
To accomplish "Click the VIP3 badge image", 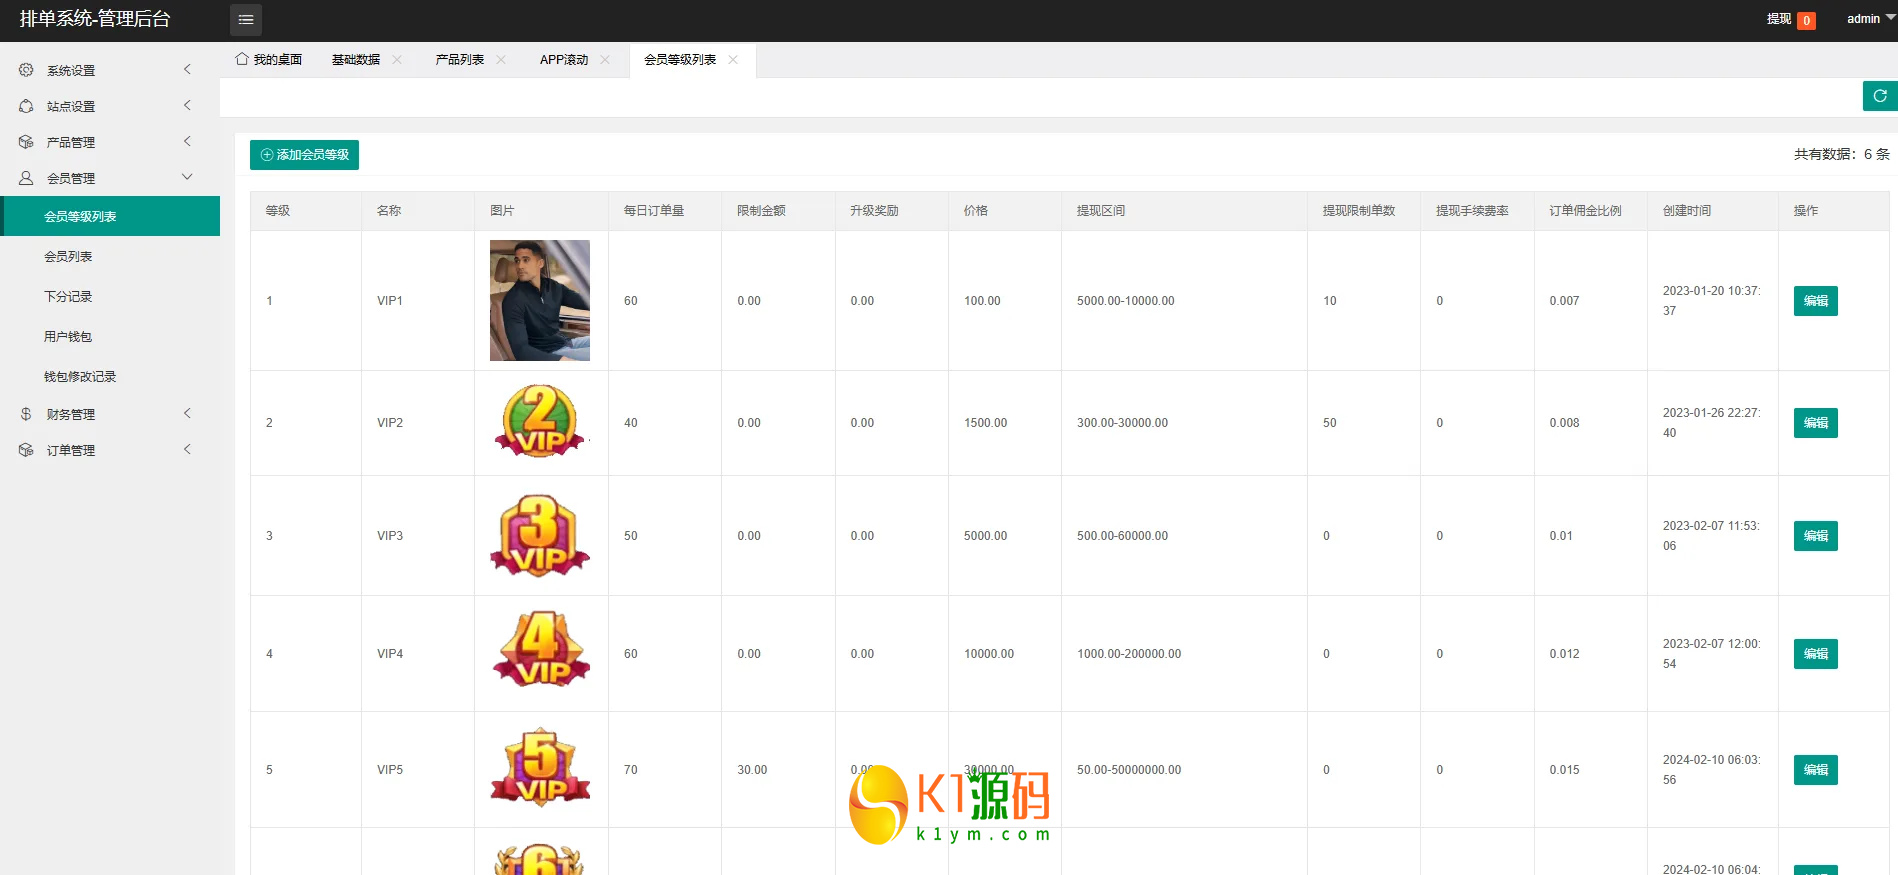I will click(540, 535).
